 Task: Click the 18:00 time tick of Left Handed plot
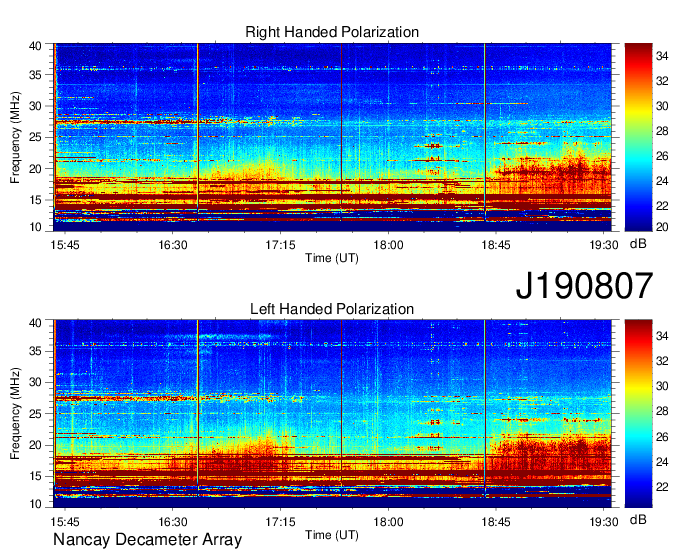pos(388,522)
